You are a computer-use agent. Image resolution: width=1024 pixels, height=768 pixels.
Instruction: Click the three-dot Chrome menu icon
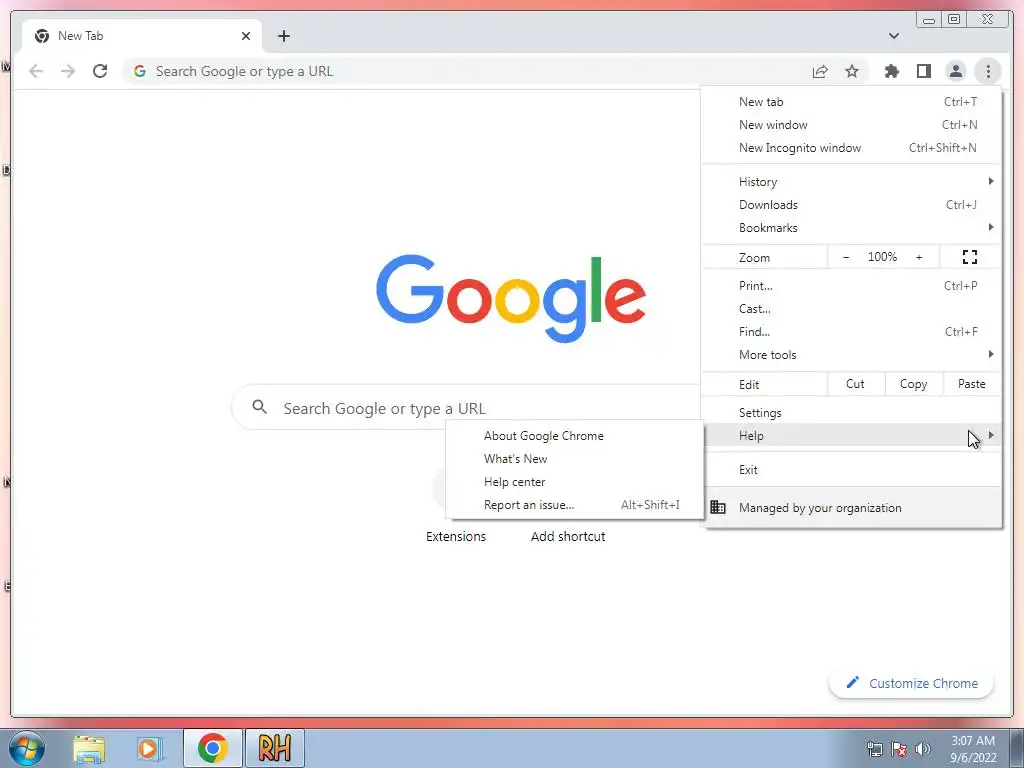point(987,71)
